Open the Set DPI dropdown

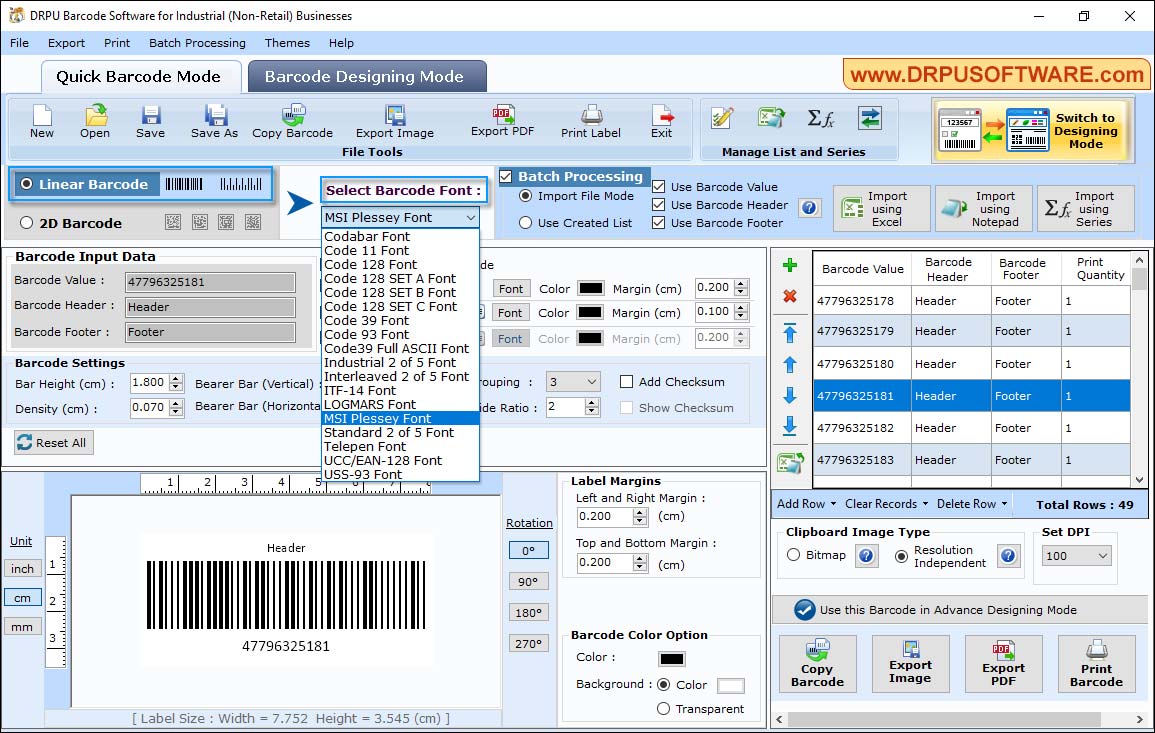(x=1075, y=555)
